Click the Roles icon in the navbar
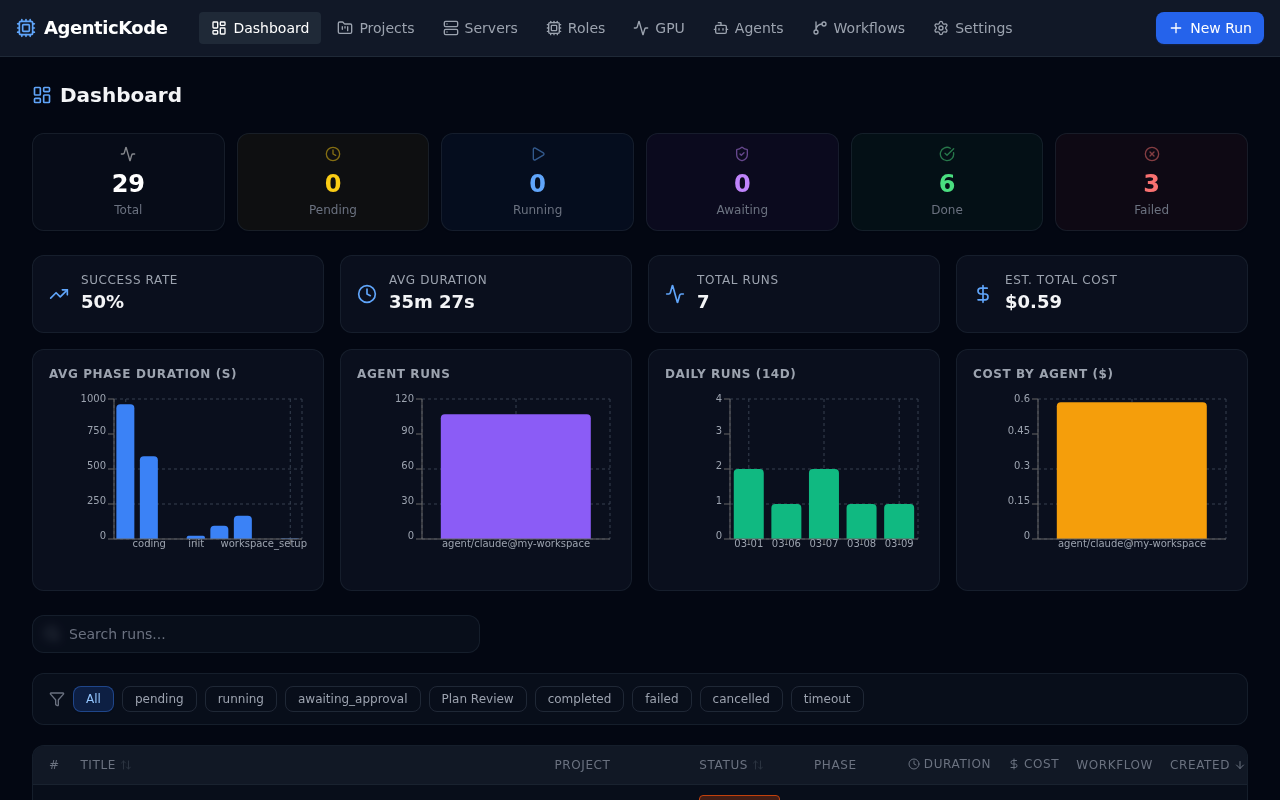 click(x=551, y=28)
